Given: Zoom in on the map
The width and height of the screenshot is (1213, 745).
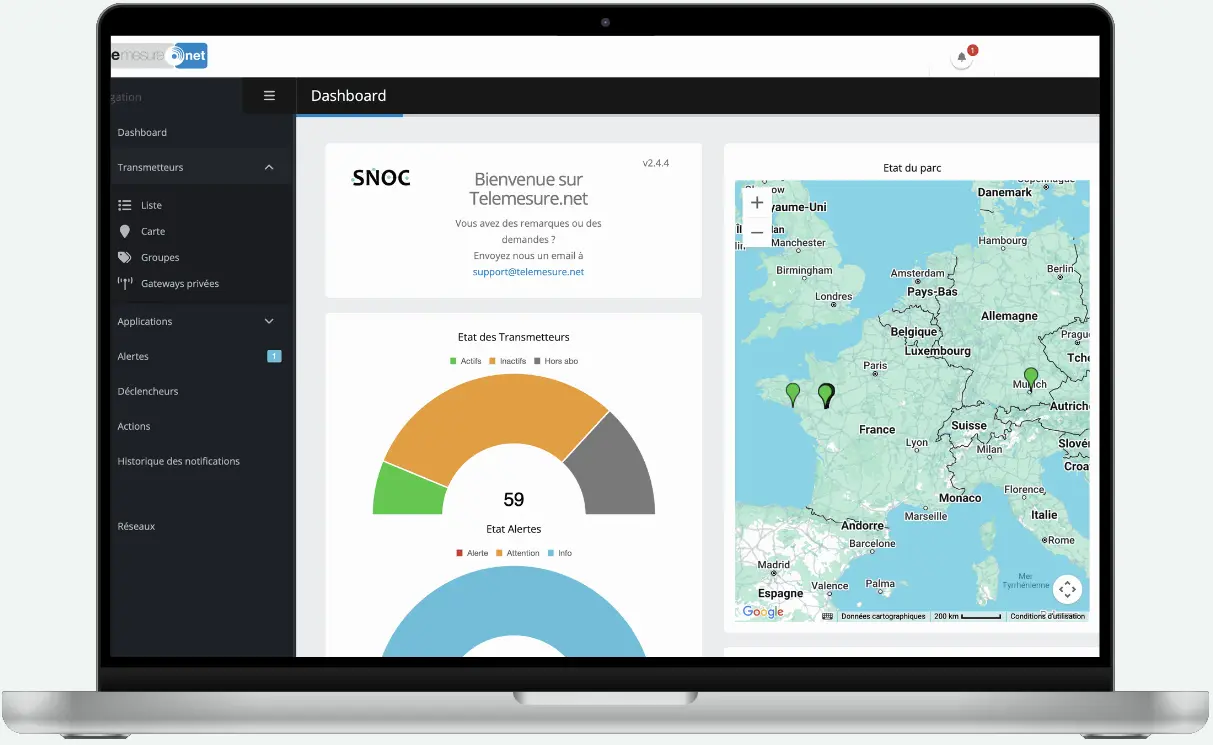Looking at the screenshot, I should [757, 203].
